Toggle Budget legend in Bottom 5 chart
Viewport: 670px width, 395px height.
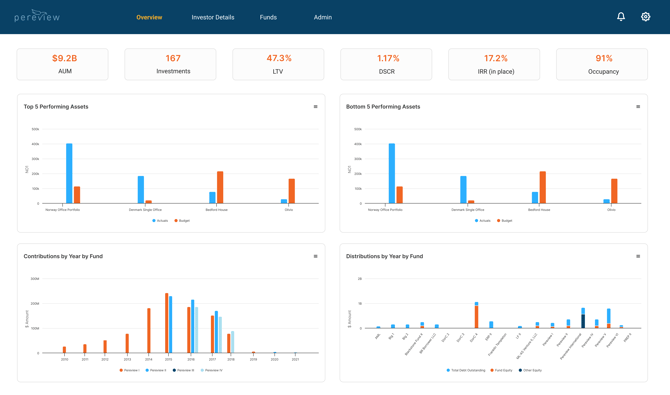pyautogui.click(x=505, y=221)
